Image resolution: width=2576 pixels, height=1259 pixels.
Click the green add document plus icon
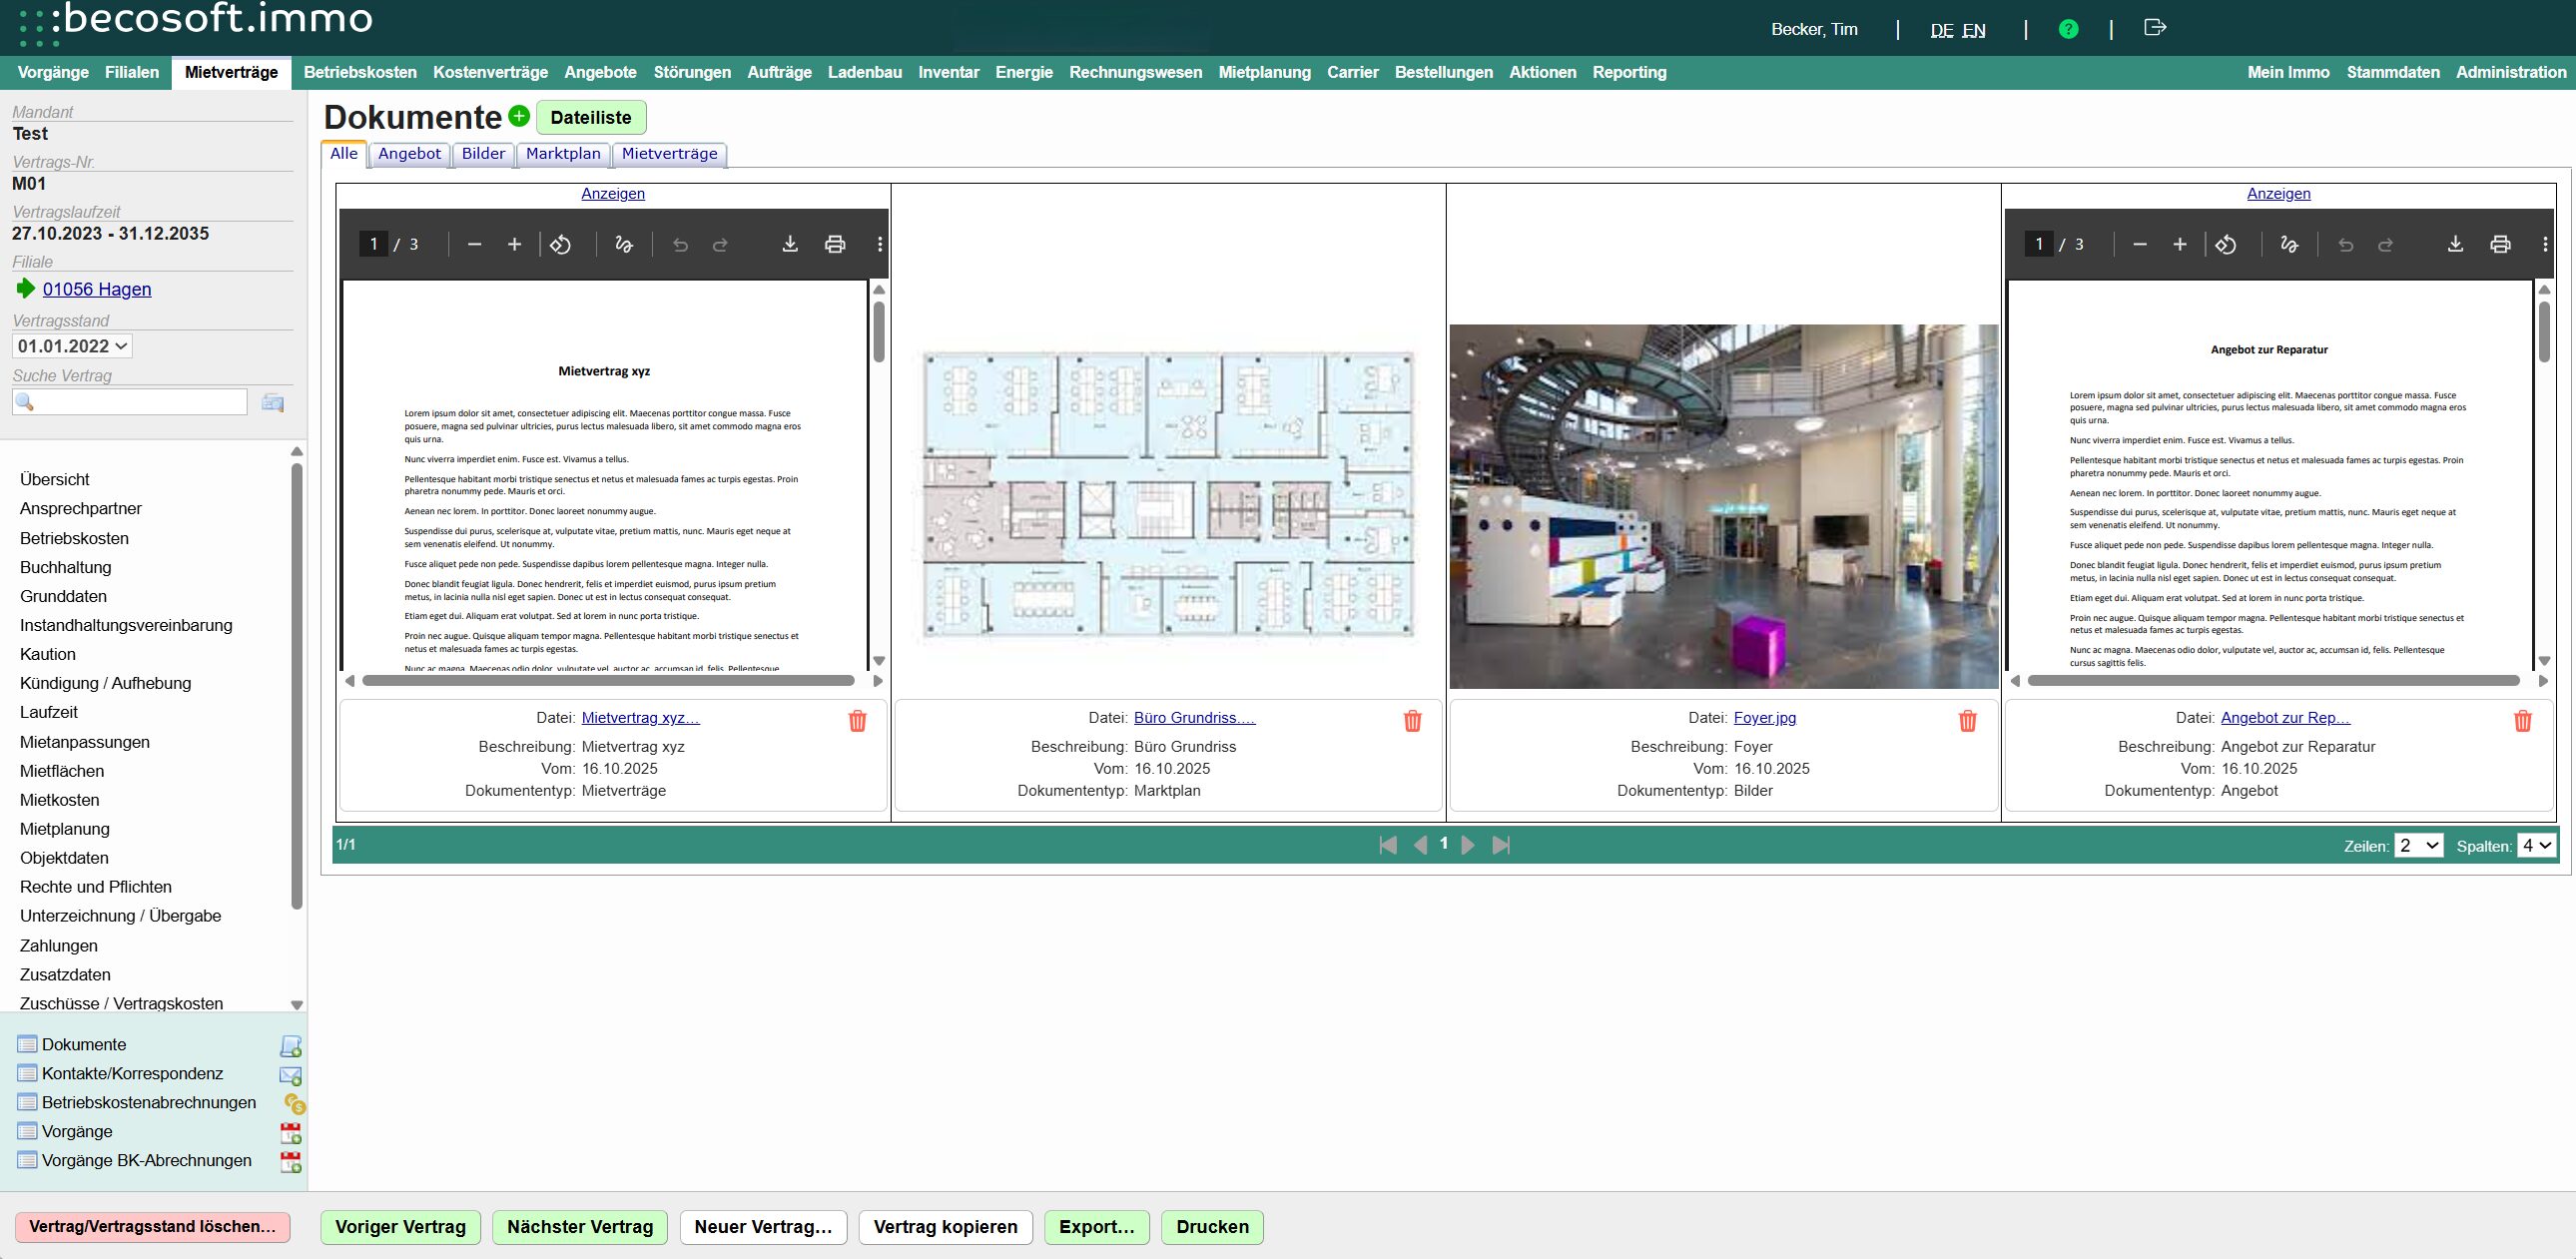pos(518,116)
